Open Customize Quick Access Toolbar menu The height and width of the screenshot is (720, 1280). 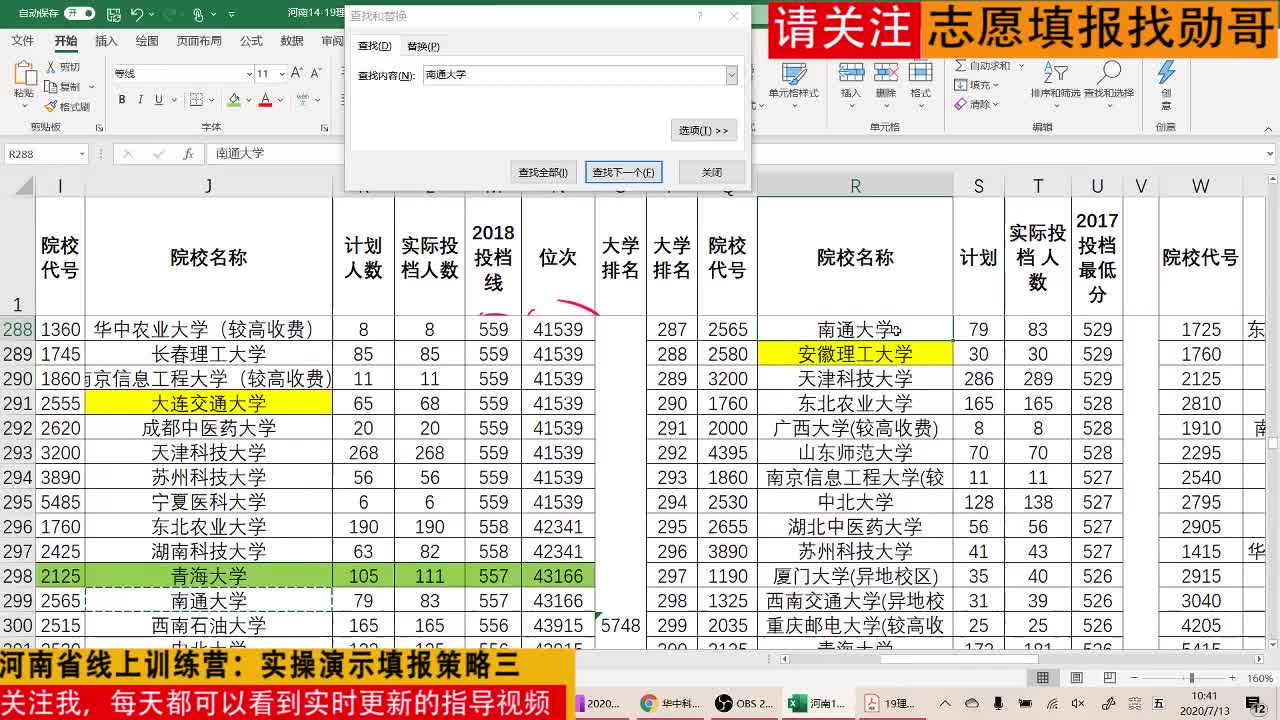pos(234,15)
